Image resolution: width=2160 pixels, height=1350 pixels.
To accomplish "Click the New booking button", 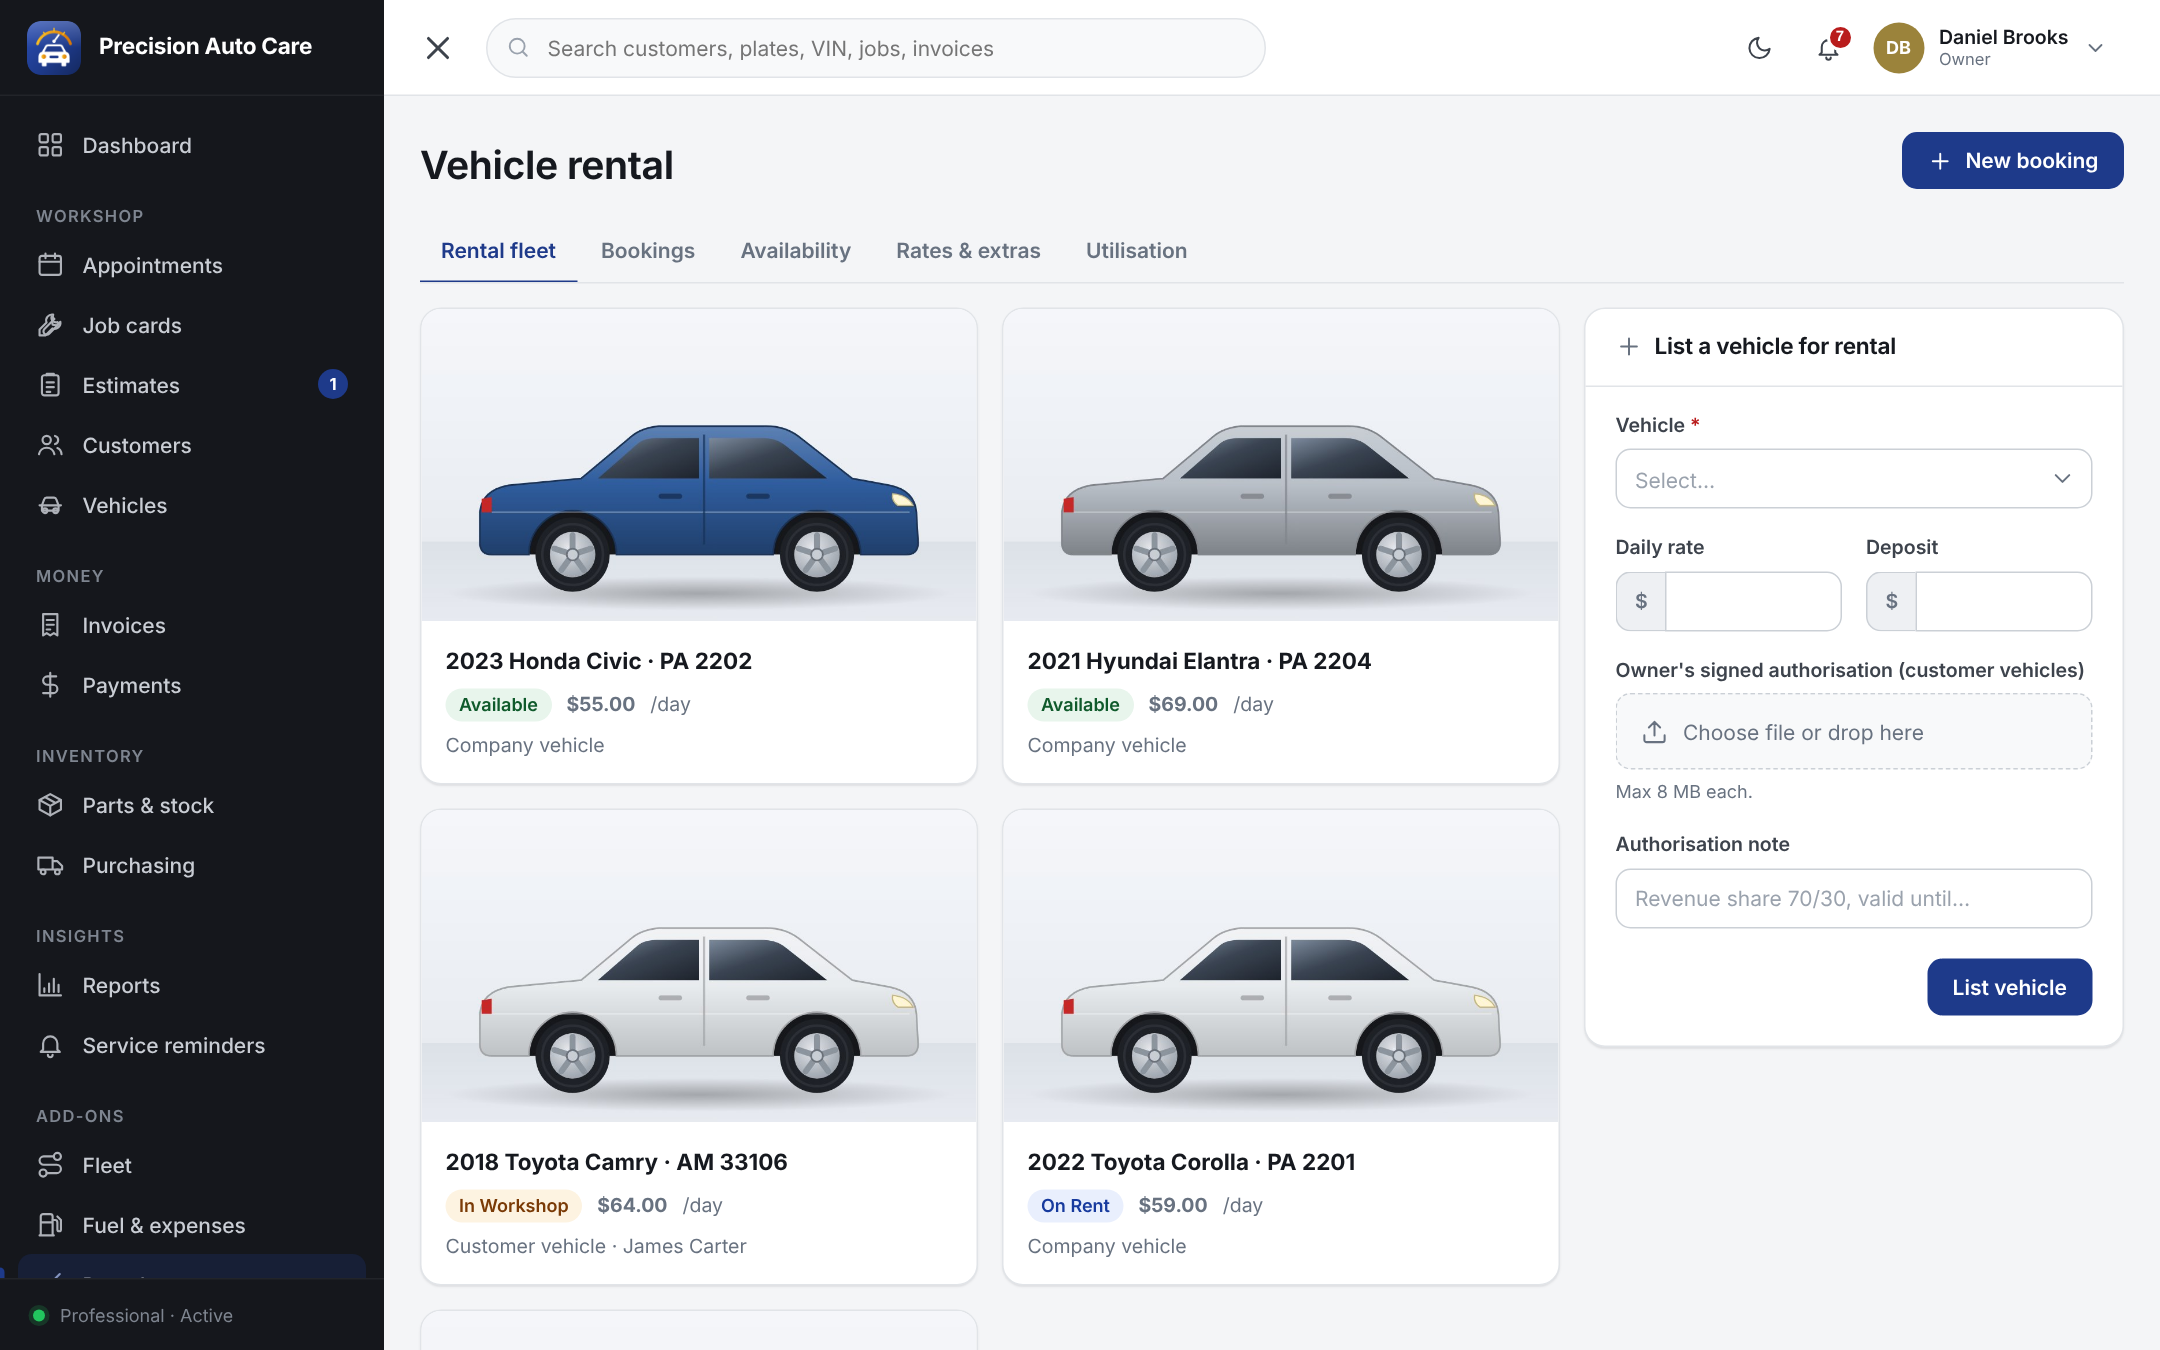I will 2012,161.
